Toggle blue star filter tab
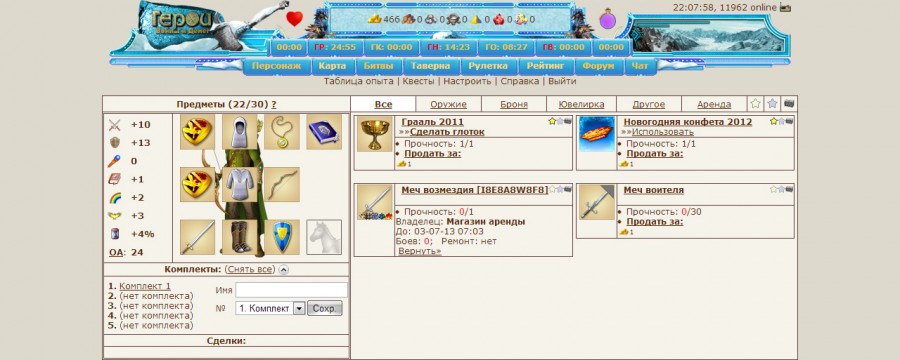900x360 pixels. click(x=772, y=103)
